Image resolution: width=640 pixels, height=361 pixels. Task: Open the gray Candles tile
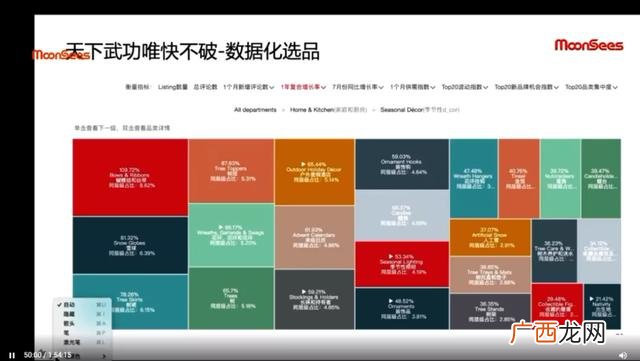[x=402, y=215]
